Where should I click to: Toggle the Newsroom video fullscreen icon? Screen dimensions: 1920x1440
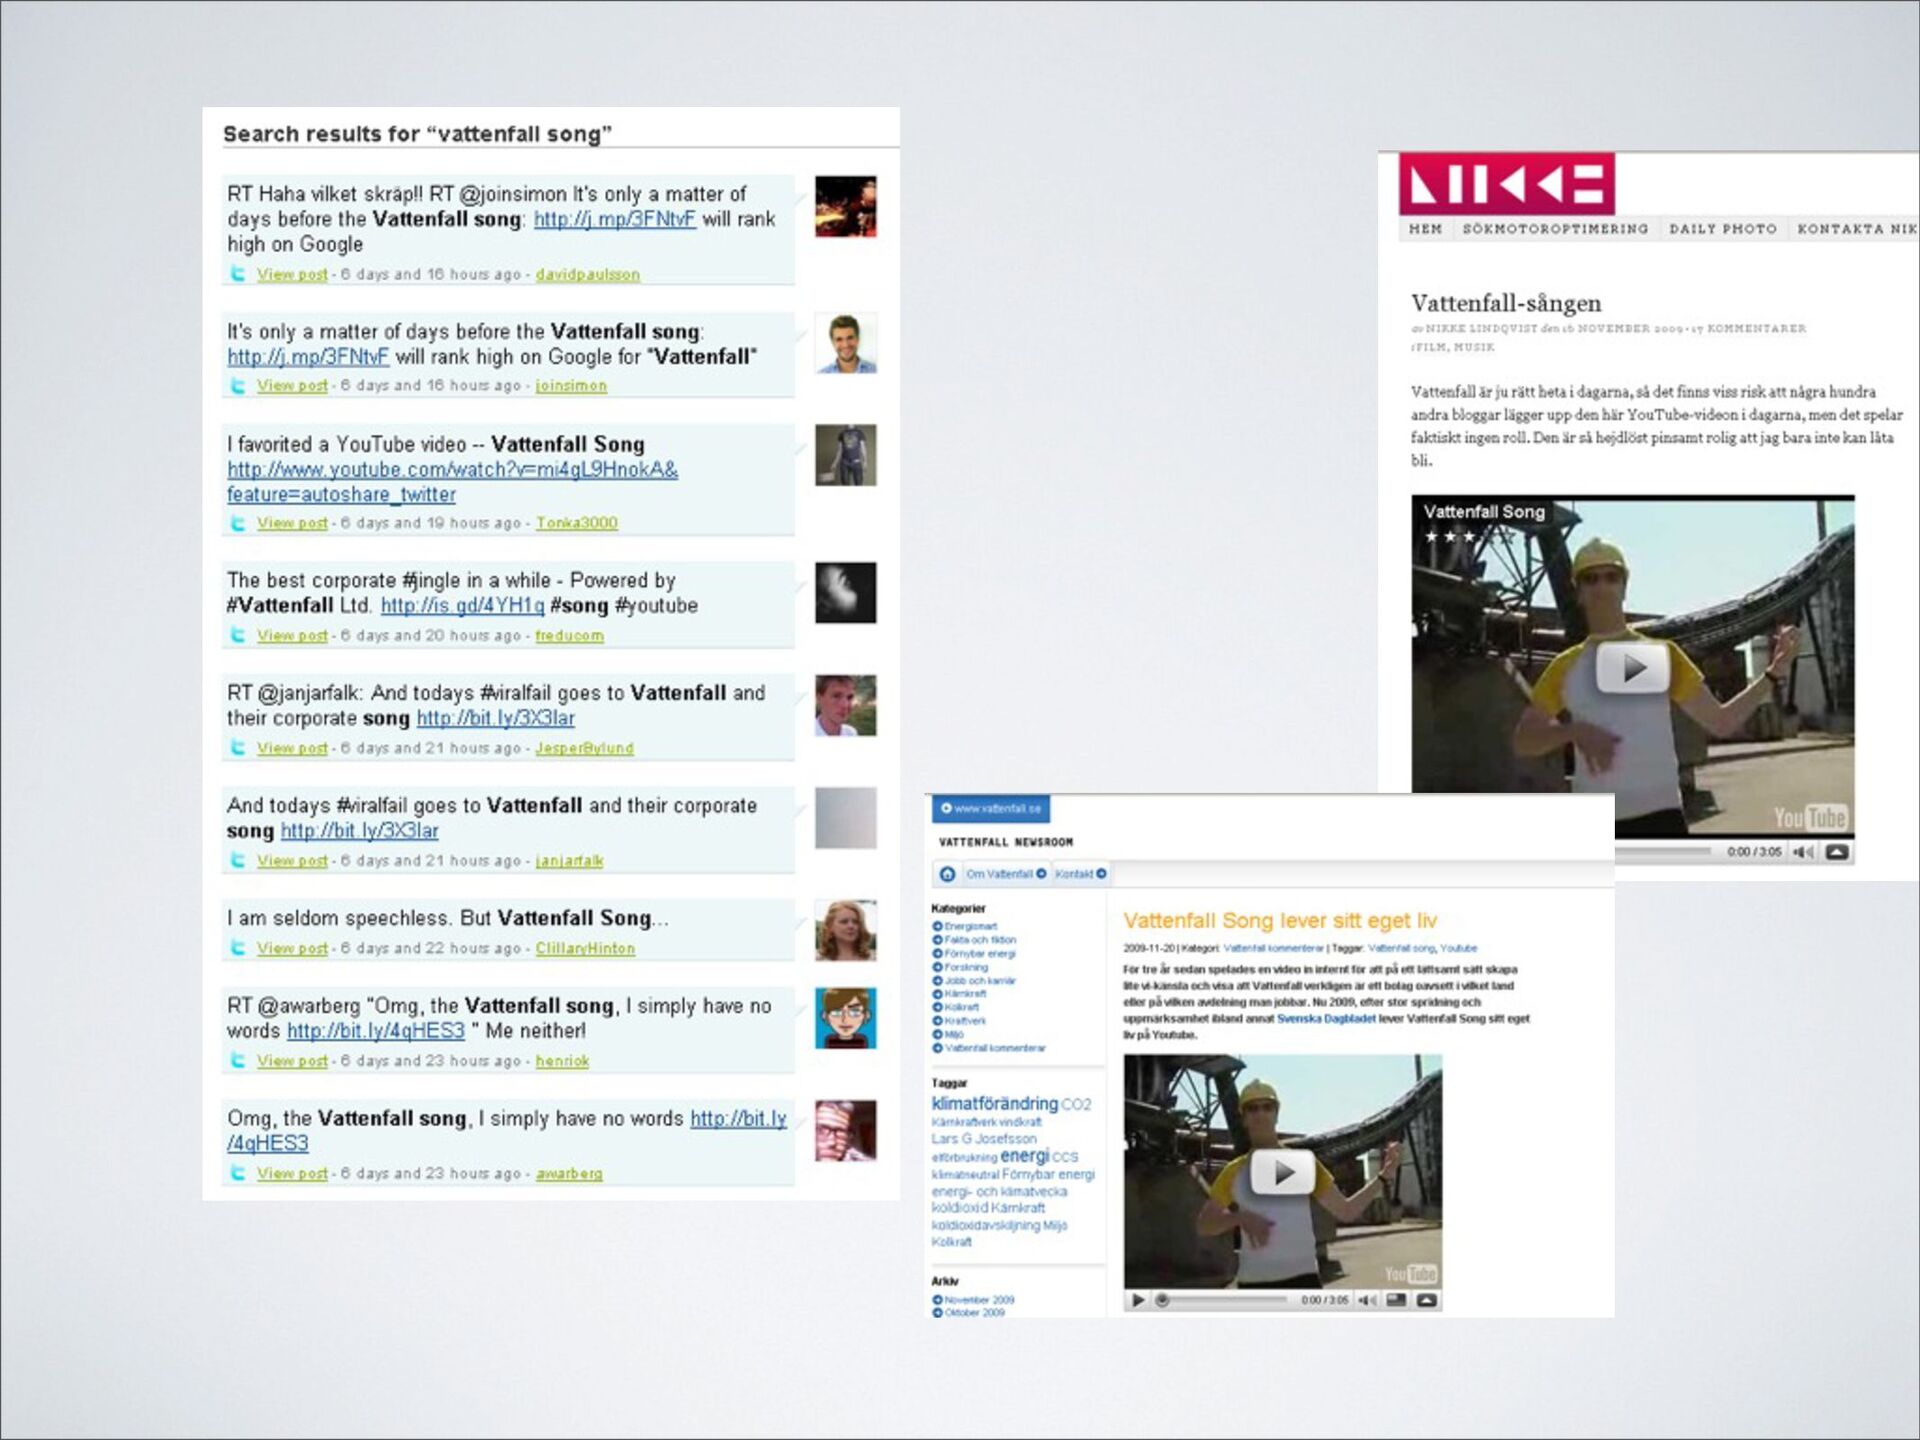(x=1396, y=1300)
